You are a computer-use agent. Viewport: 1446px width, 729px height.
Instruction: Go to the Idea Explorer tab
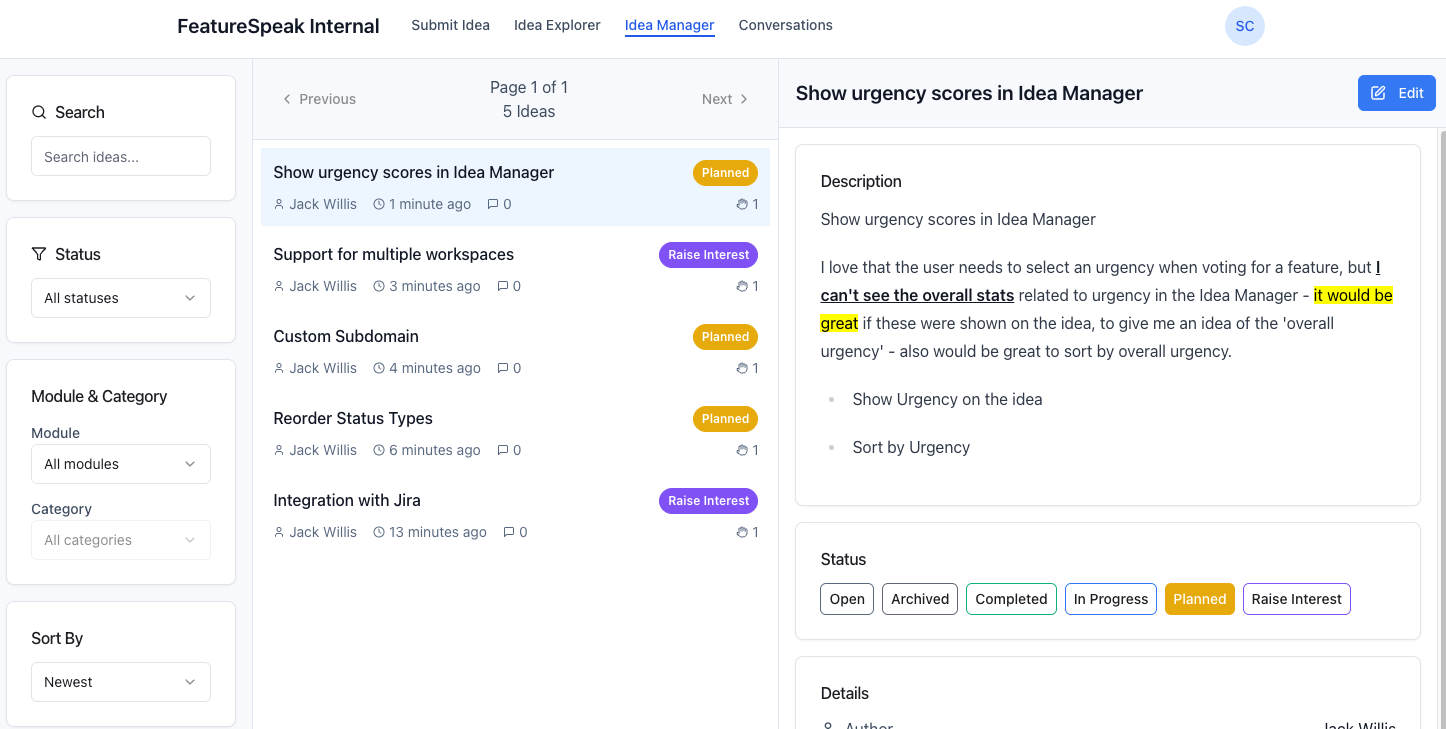(x=557, y=25)
